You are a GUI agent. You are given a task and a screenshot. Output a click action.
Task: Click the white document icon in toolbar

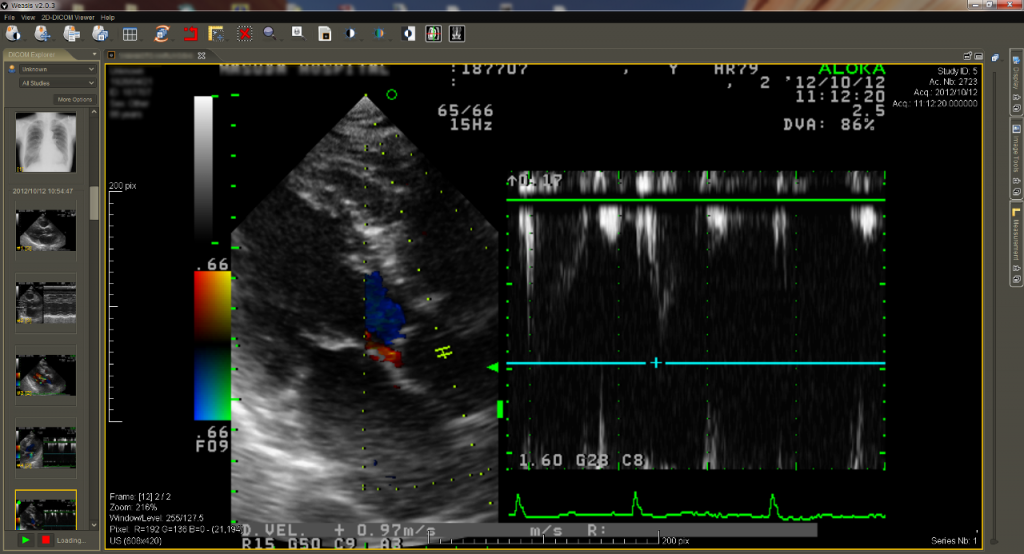tap(325, 34)
